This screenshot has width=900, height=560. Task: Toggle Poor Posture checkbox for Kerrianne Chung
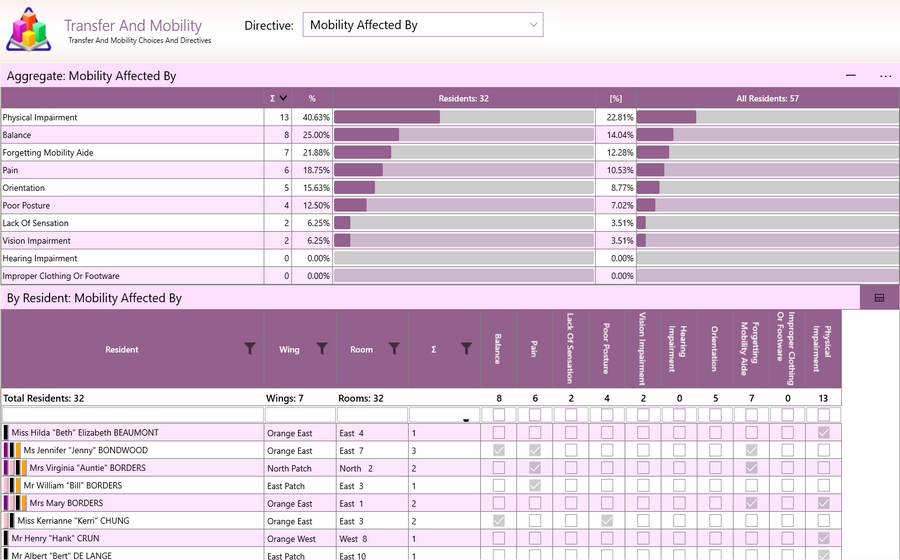click(x=607, y=520)
